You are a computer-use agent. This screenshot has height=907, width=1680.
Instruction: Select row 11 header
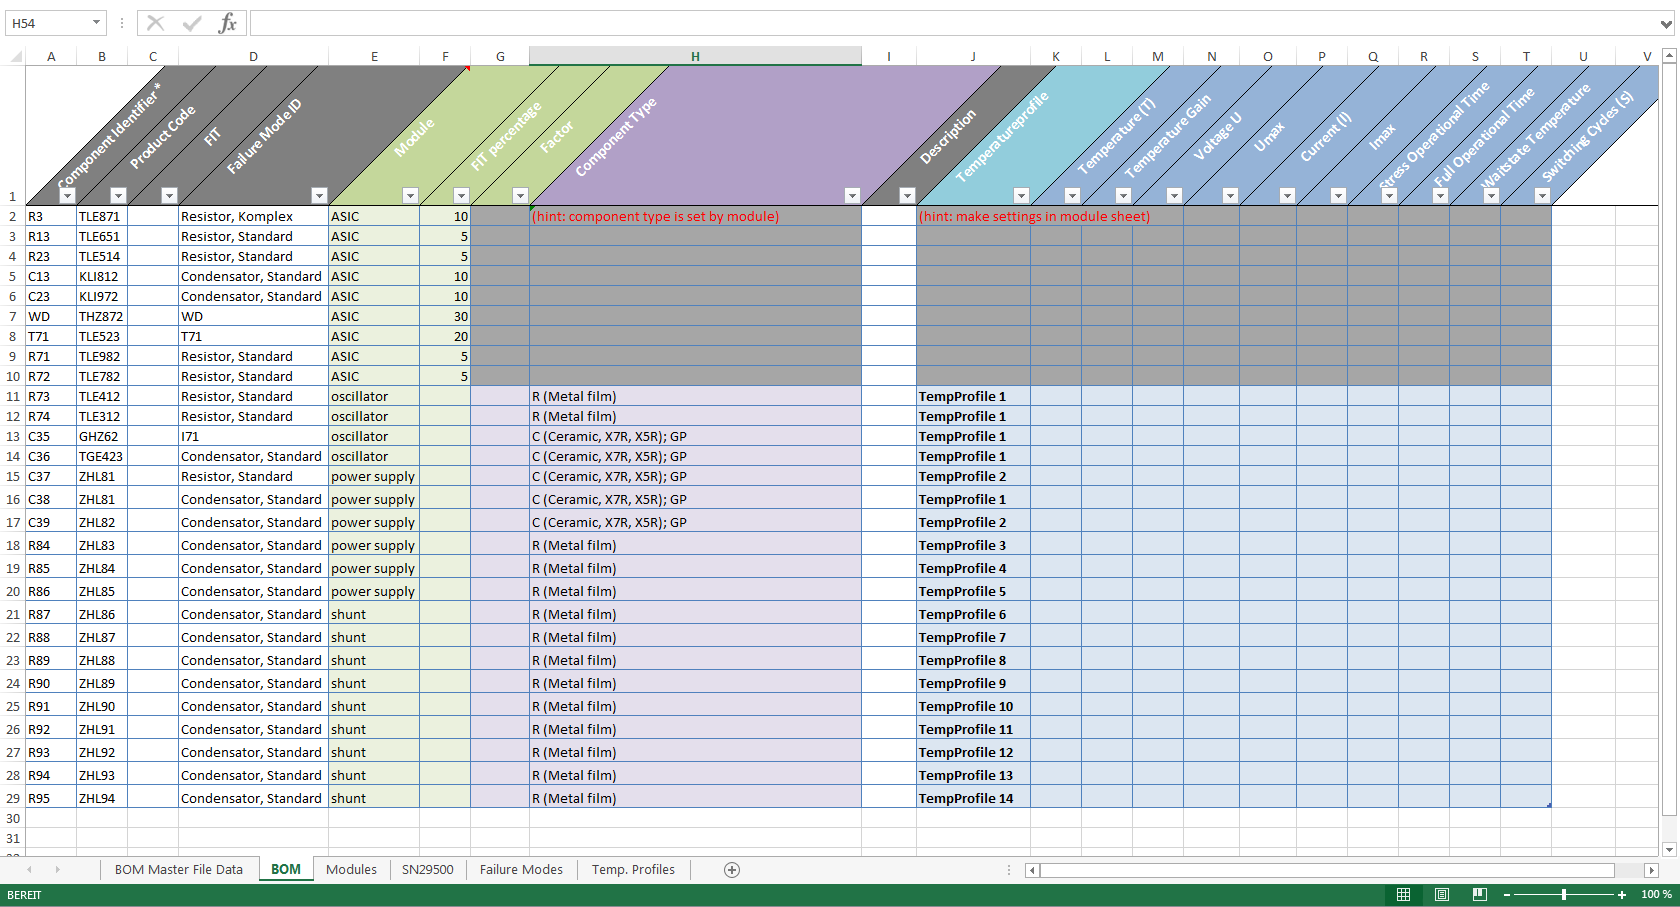tap(13, 396)
